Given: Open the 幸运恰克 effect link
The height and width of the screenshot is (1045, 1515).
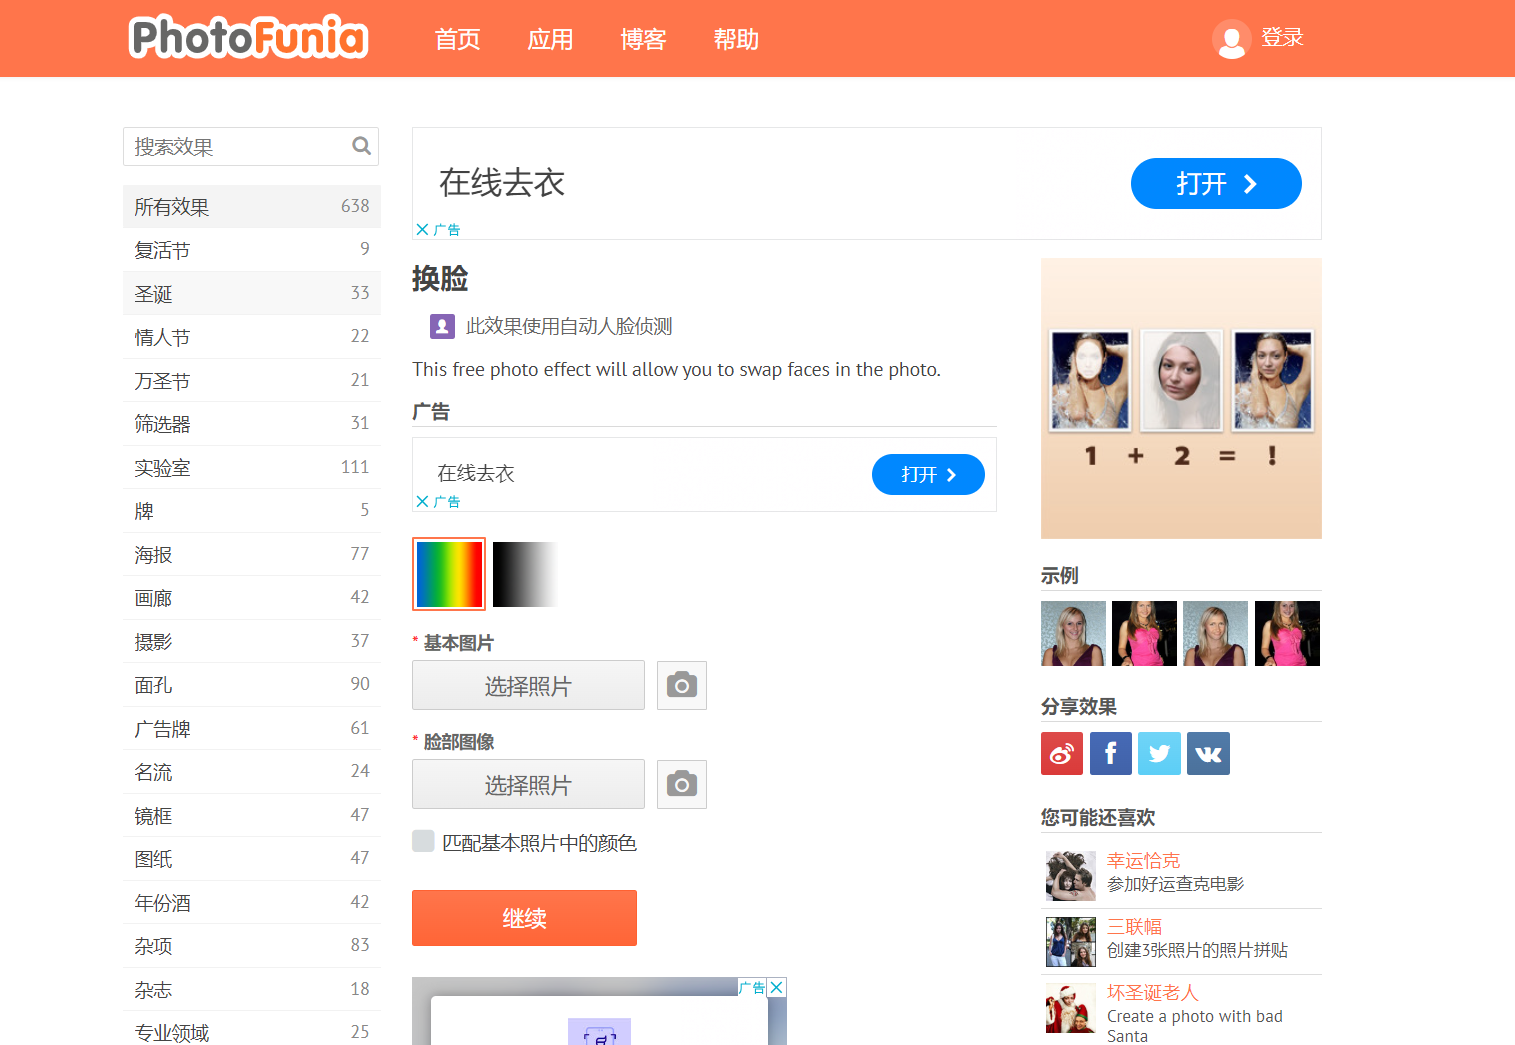Looking at the screenshot, I should (x=1143, y=860).
